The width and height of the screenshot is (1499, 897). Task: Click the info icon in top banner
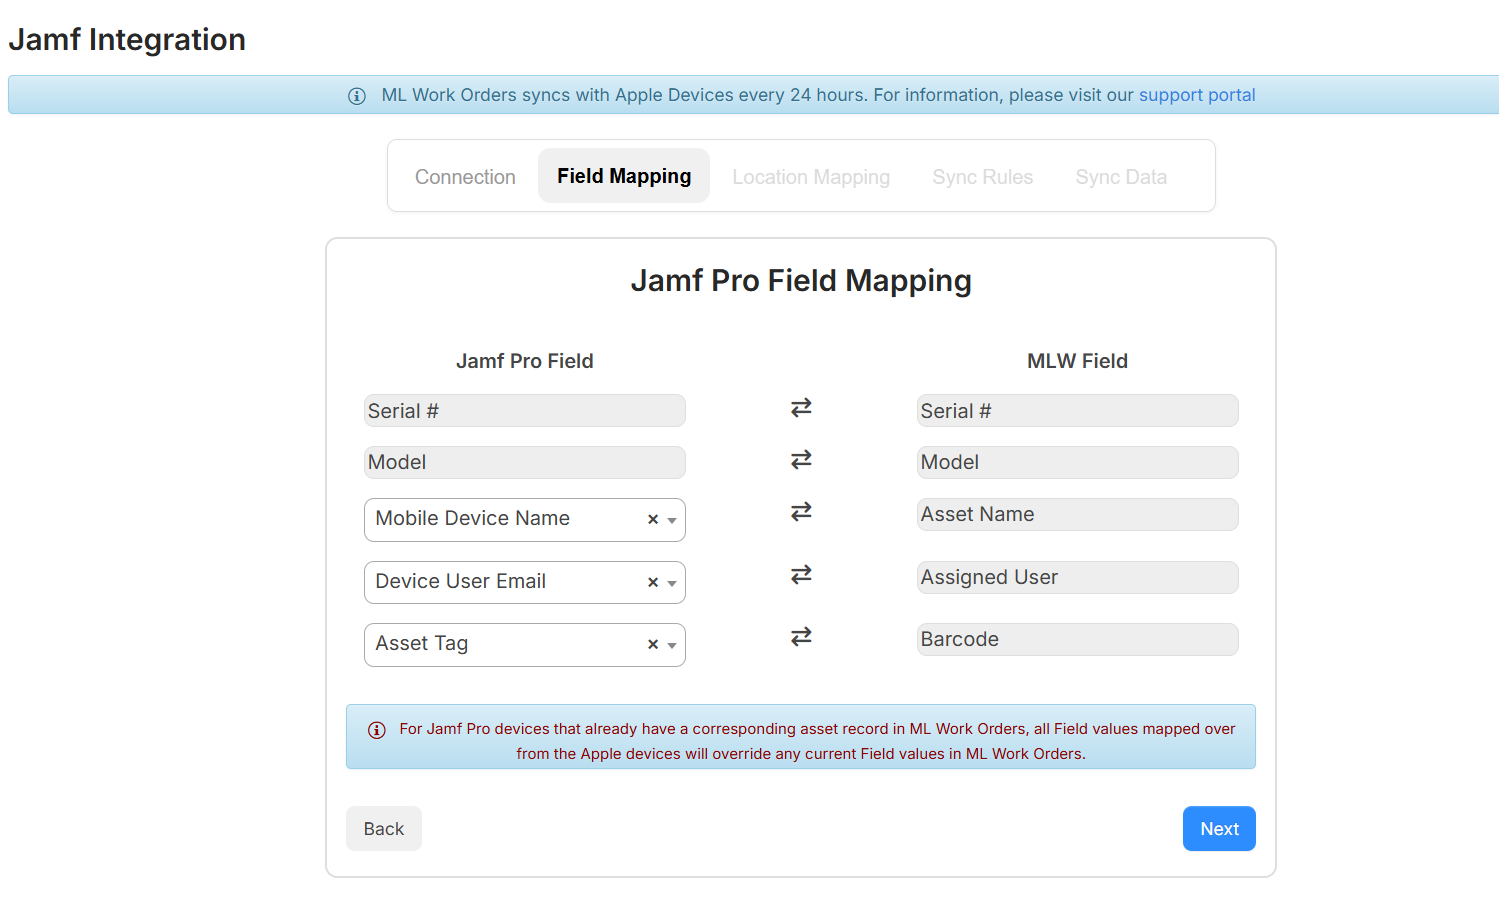pos(357,96)
